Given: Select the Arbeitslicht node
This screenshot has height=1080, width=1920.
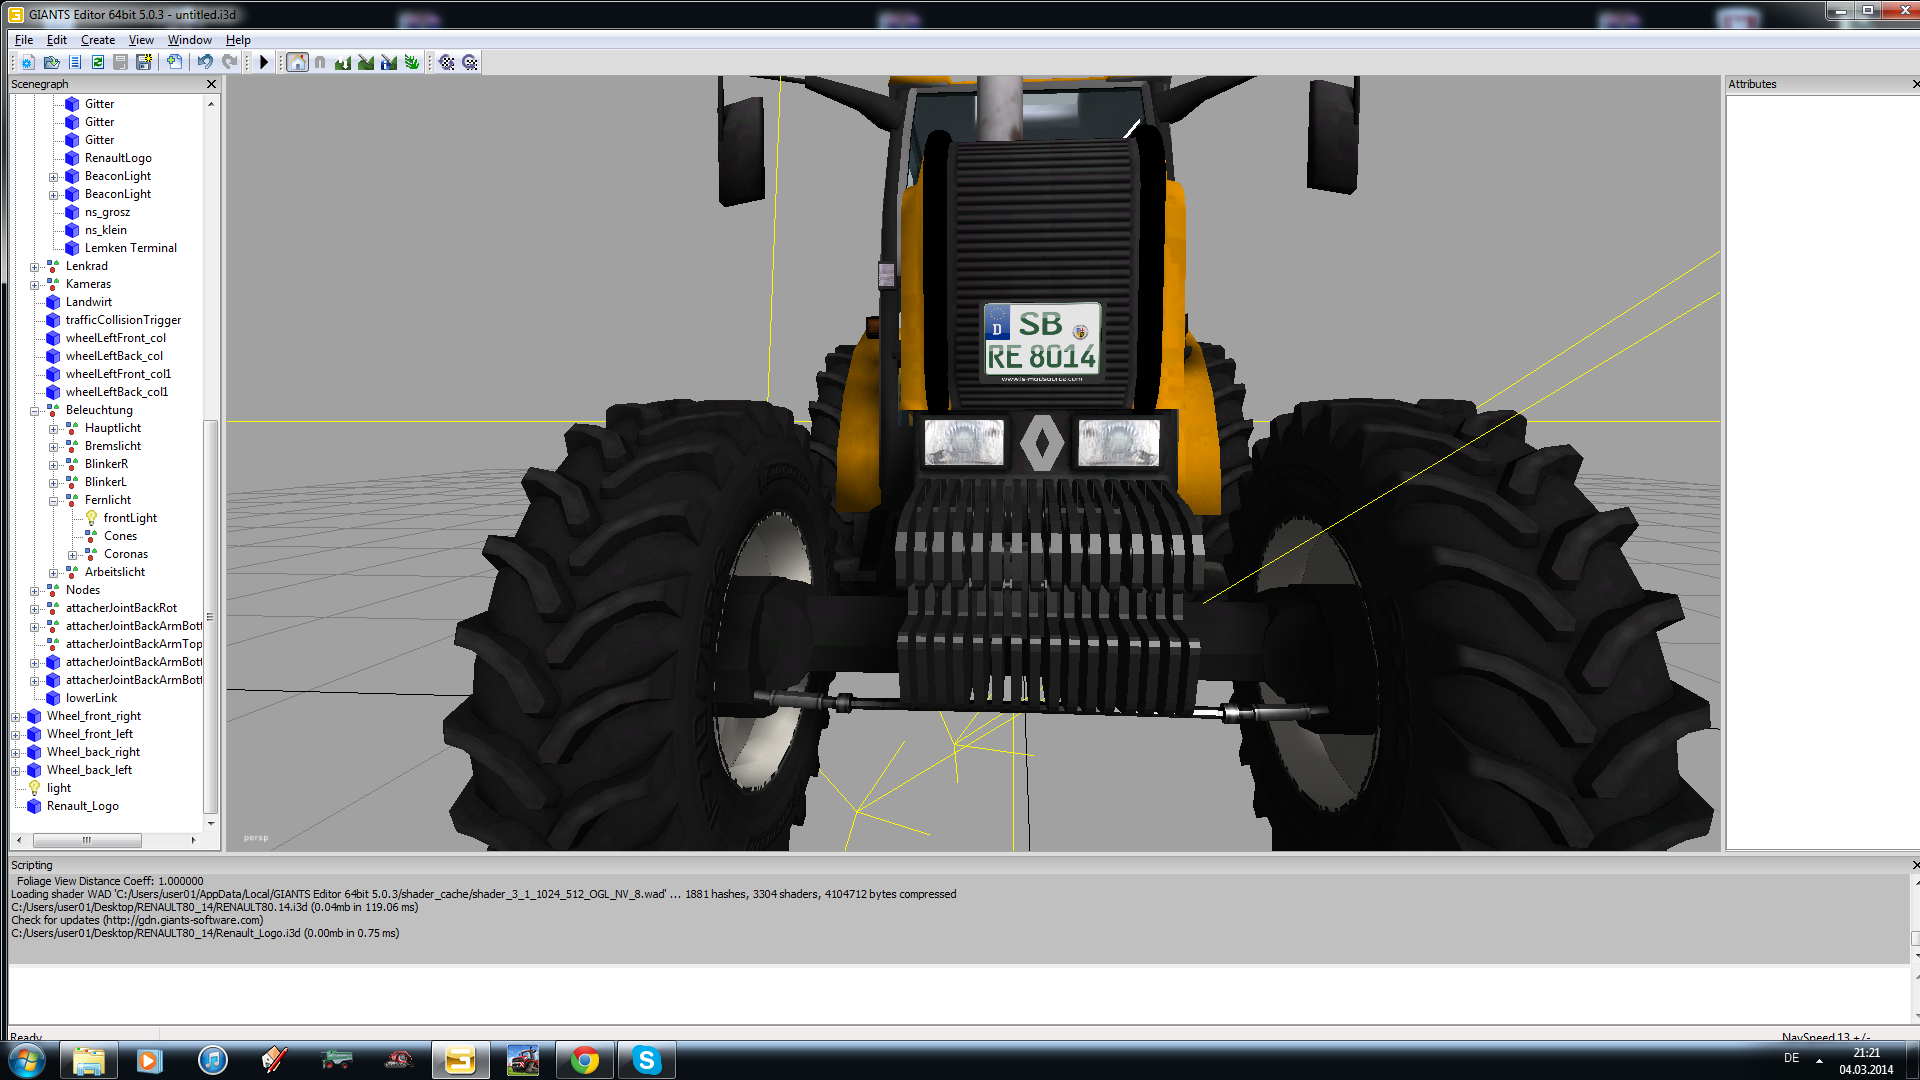Looking at the screenshot, I should (114, 572).
